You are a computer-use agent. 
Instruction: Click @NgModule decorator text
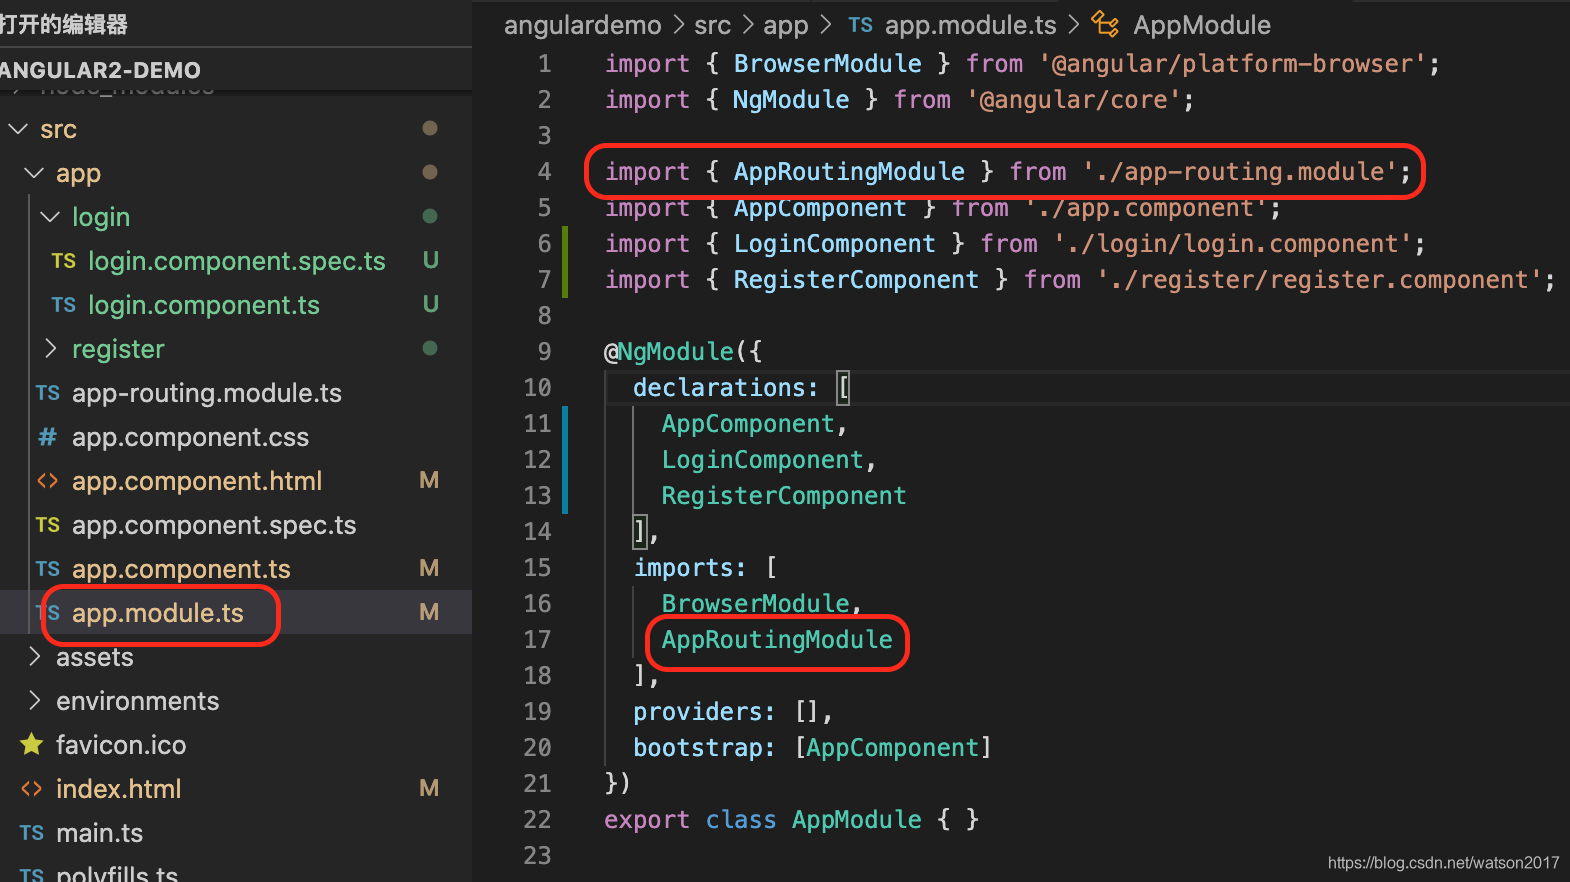pos(669,352)
